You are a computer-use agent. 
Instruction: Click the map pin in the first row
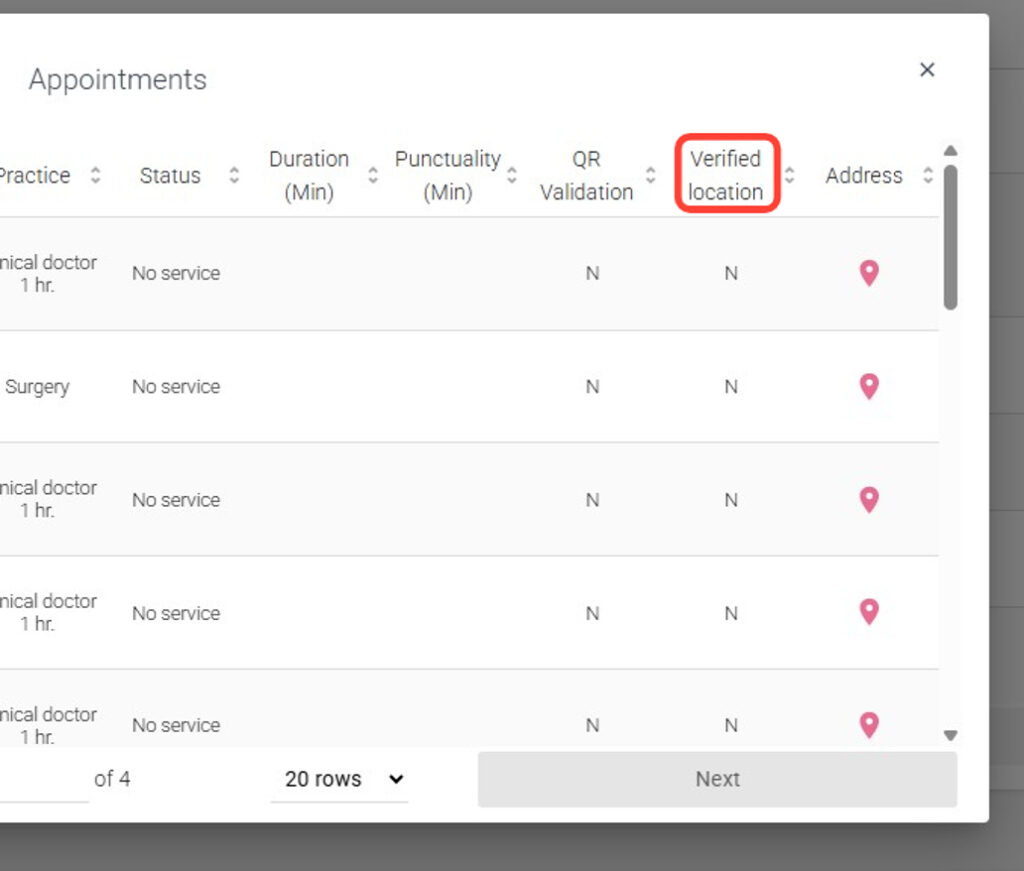click(869, 273)
